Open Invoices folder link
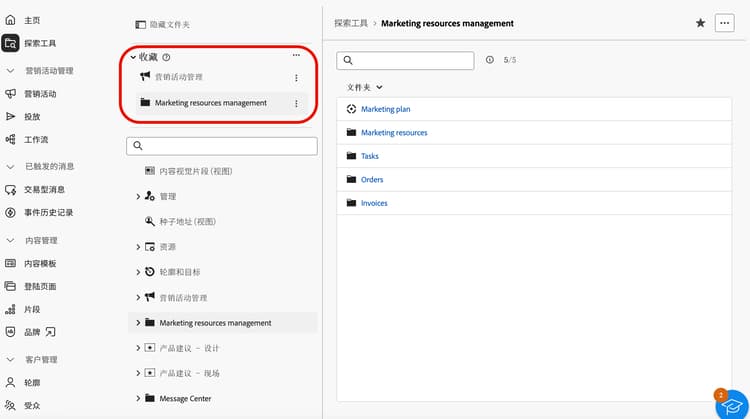 click(x=374, y=203)
